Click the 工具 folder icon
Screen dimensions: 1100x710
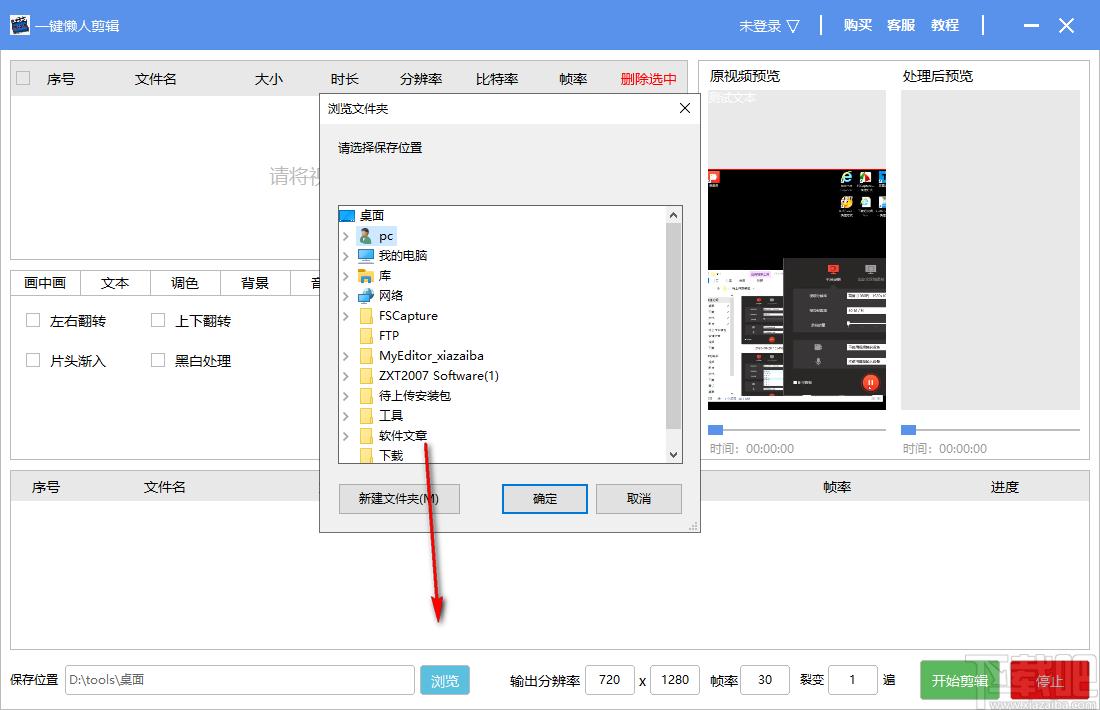tap(365, 415)
